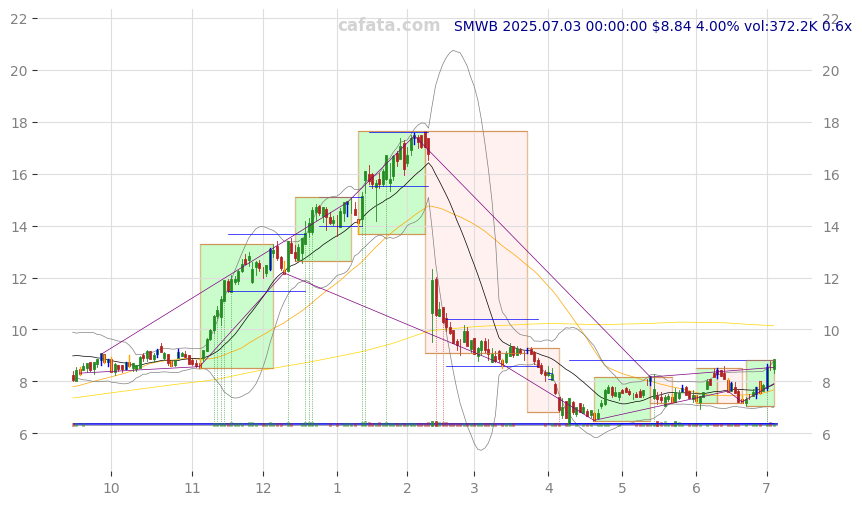
Task: Click the left y-axis label 20
Action: point(19,70)
